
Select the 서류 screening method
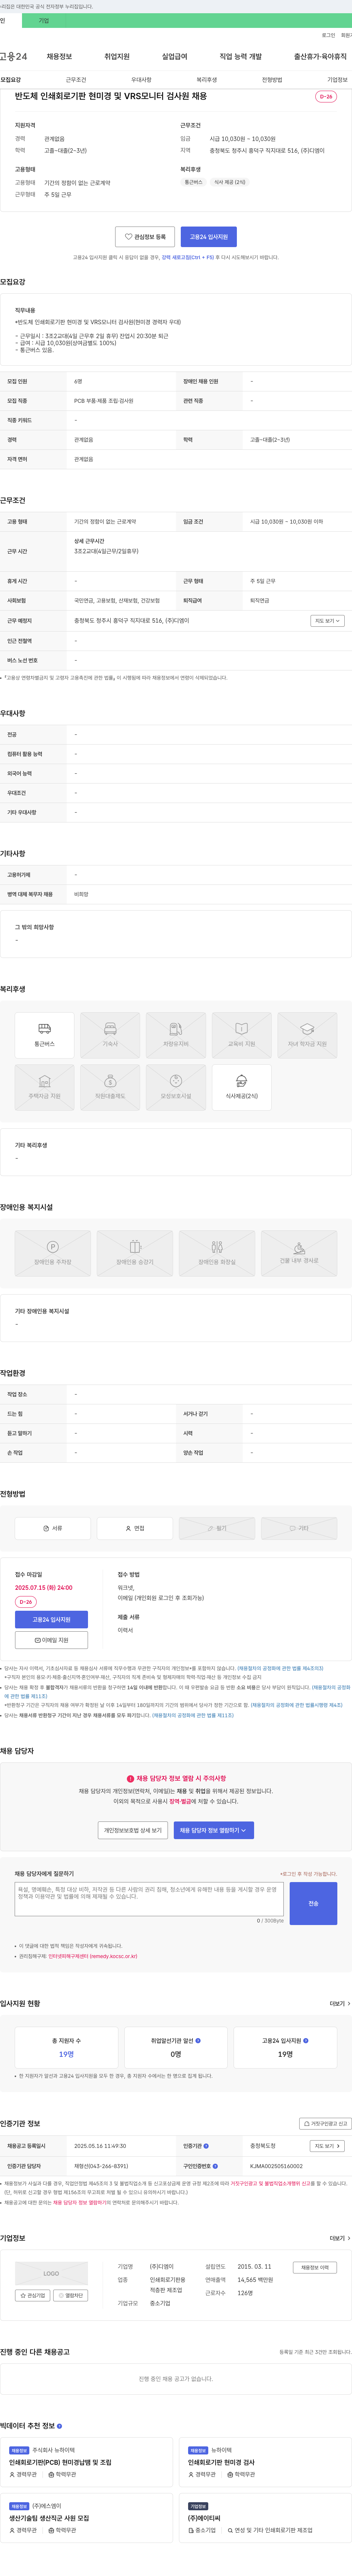(53, 1528)
